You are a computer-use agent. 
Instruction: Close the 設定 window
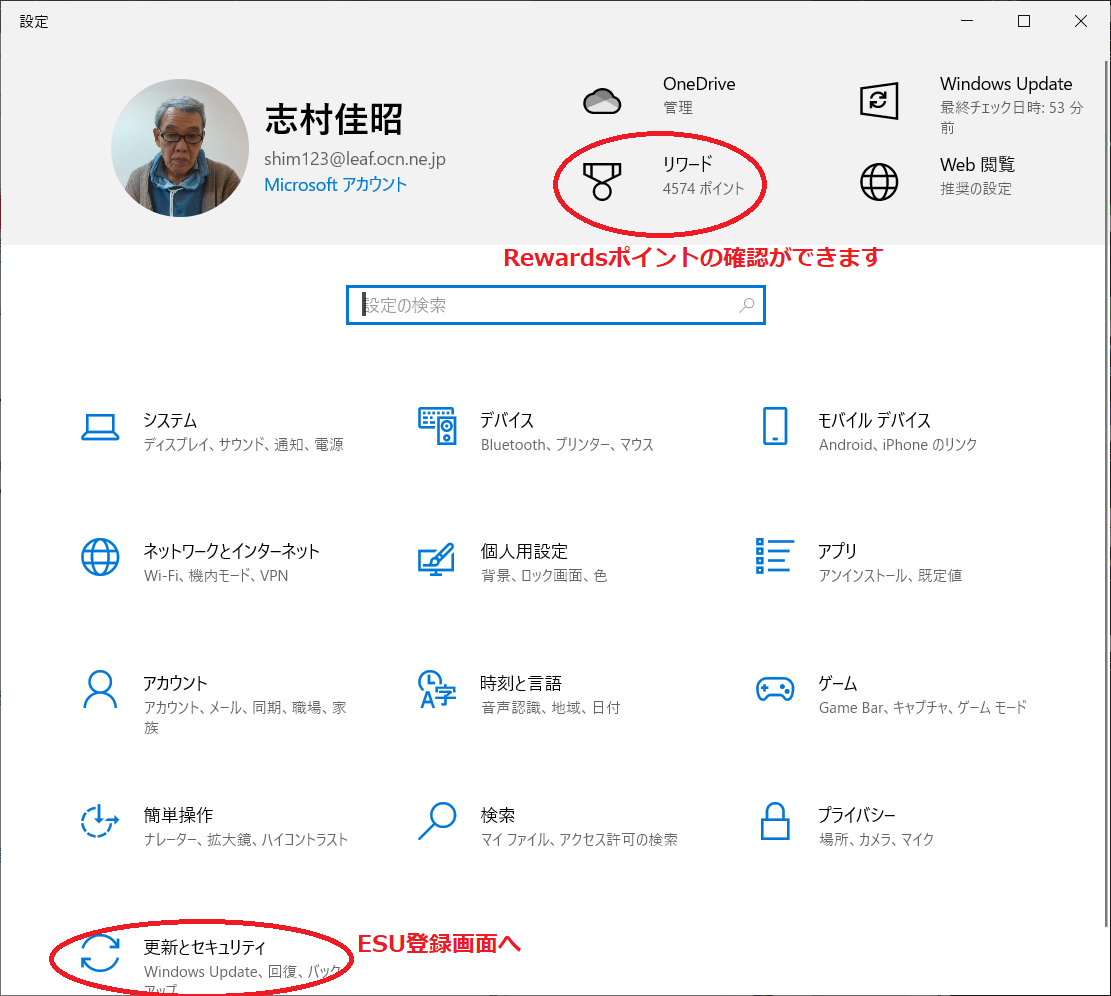tap(1081, 21)
